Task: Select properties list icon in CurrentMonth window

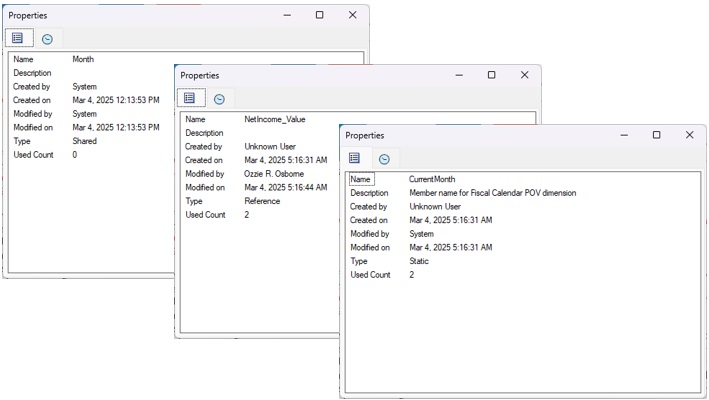Action: [355, 158]
